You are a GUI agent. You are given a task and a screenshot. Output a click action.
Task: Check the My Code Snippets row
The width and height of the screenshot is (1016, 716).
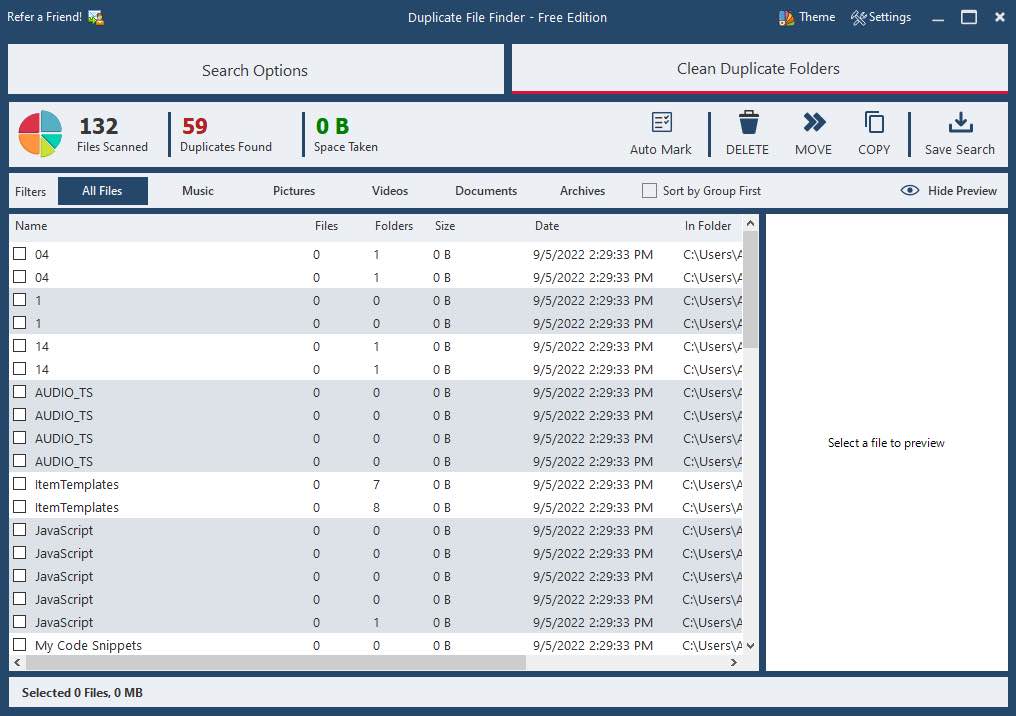(x=20, y=645)
